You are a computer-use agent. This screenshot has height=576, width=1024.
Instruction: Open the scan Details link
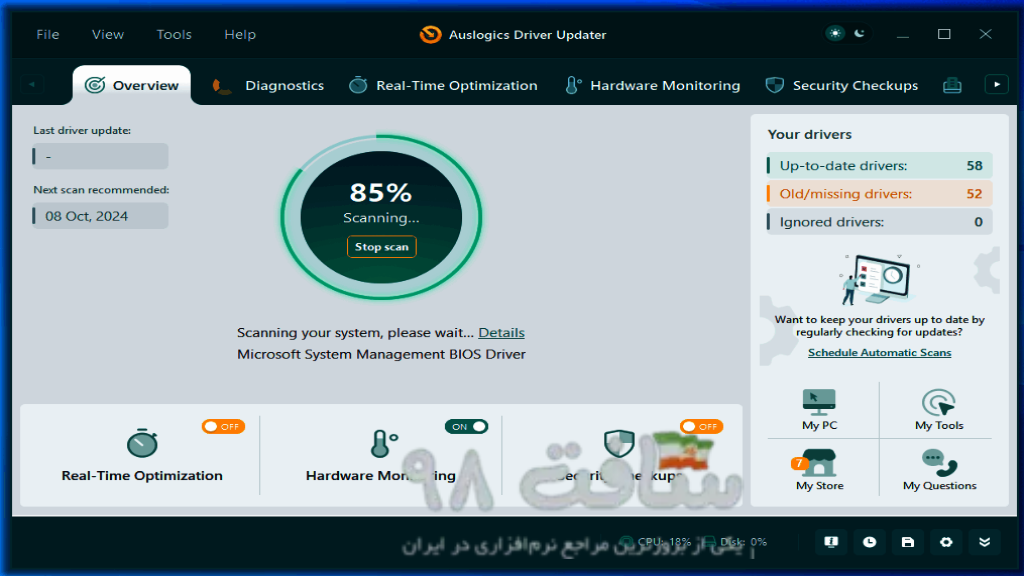click(x=501, y=332)
